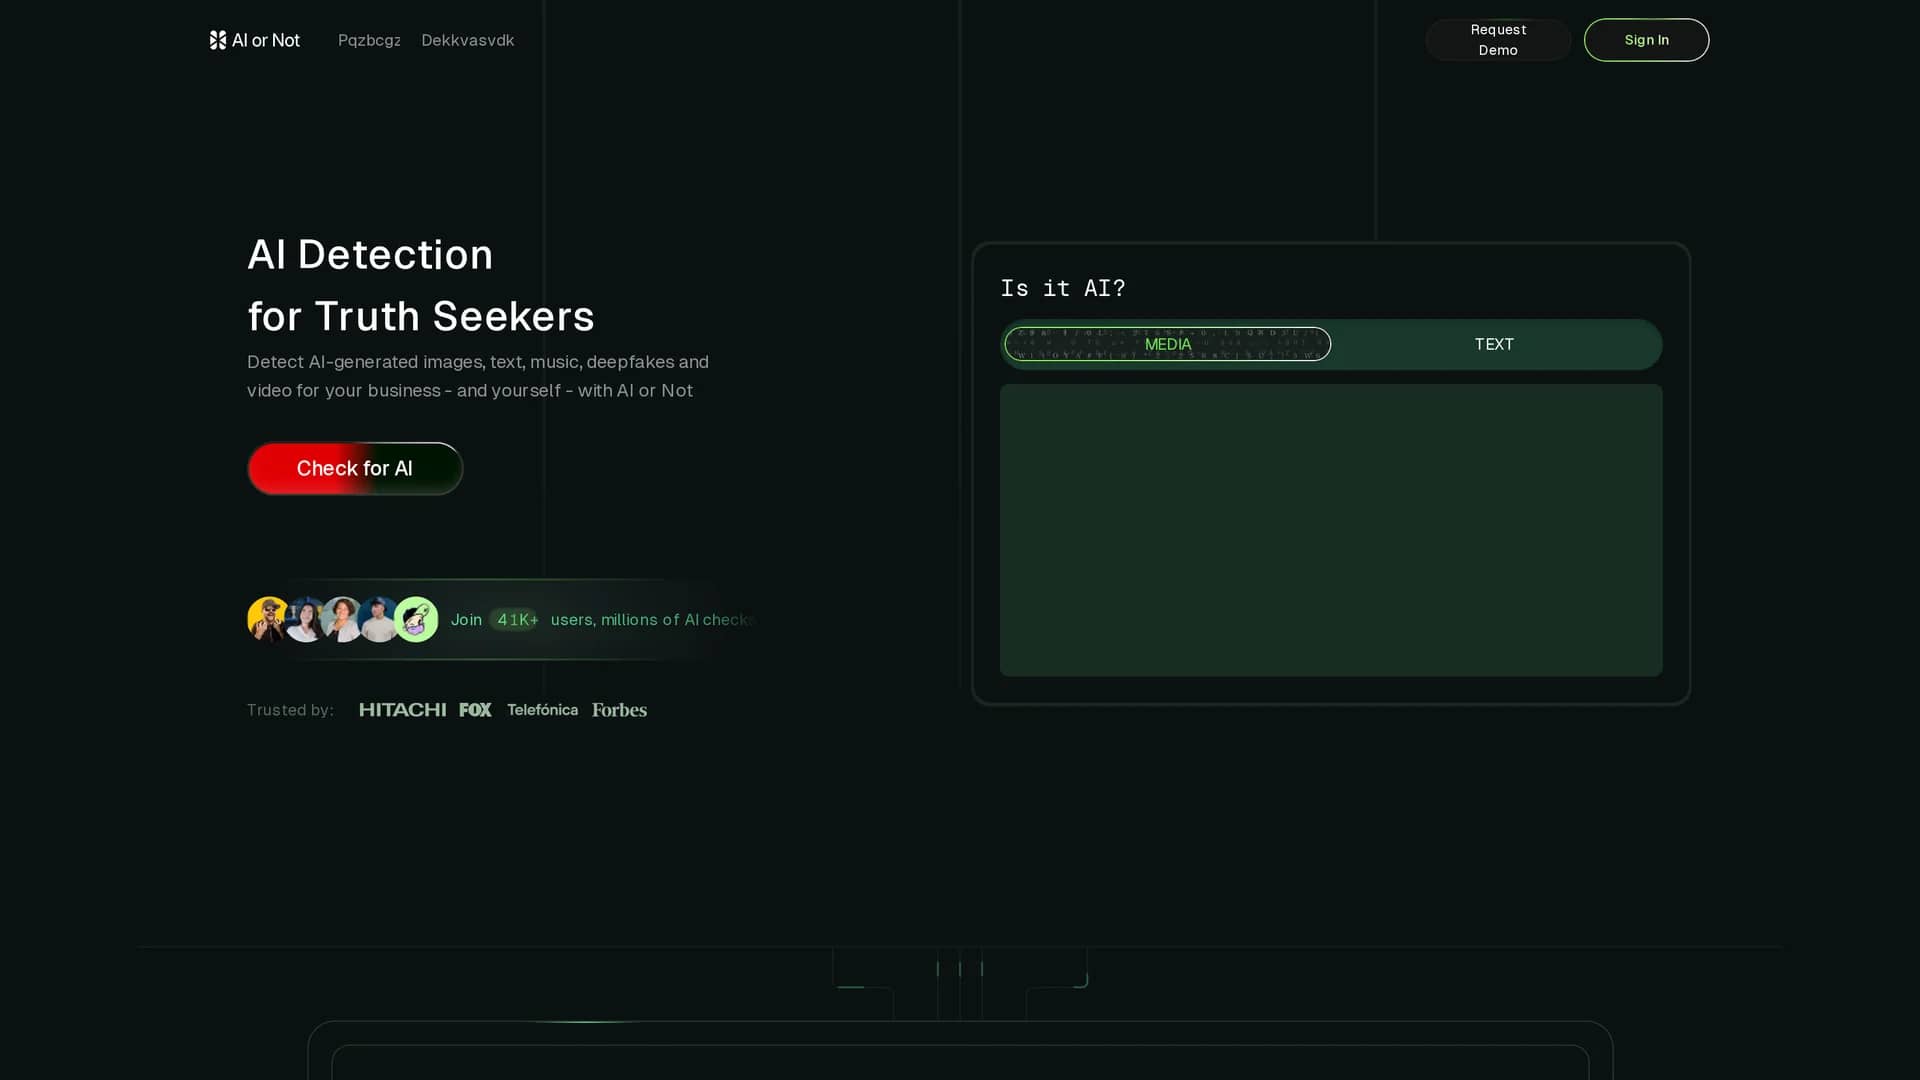Open the Pqzbcgz navigation menu item
The image size is (1920, 1080).
(369, 40)
